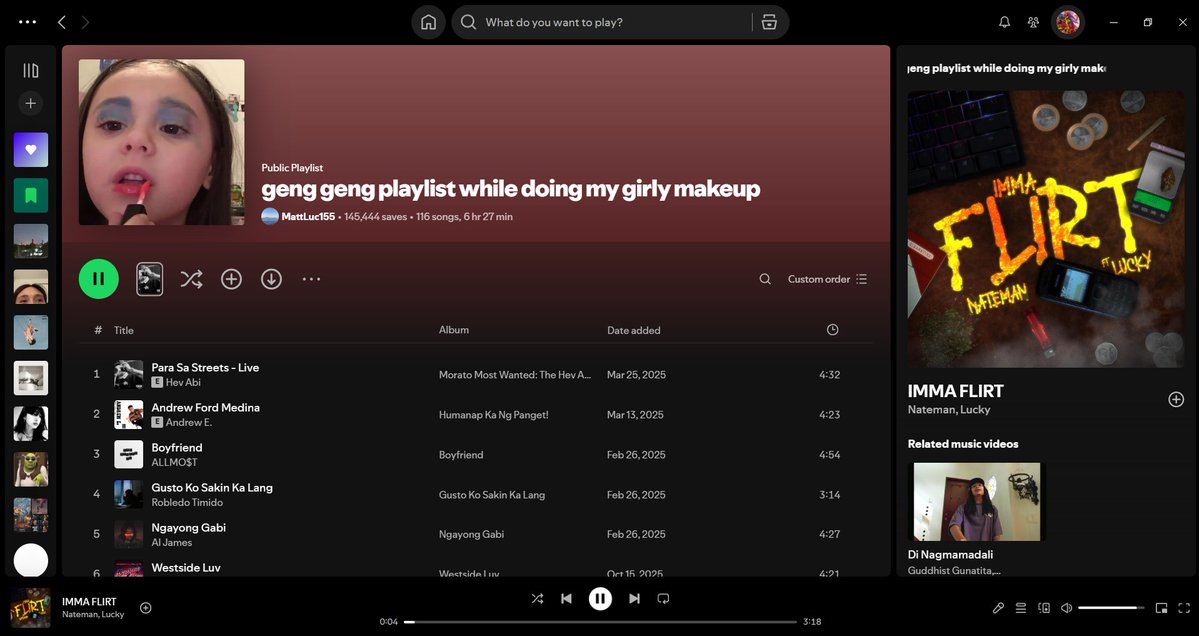Open the artist Robledo Timido link
Image resolution: width=1199 pixels, height=636 pixels.
point(187,502)
